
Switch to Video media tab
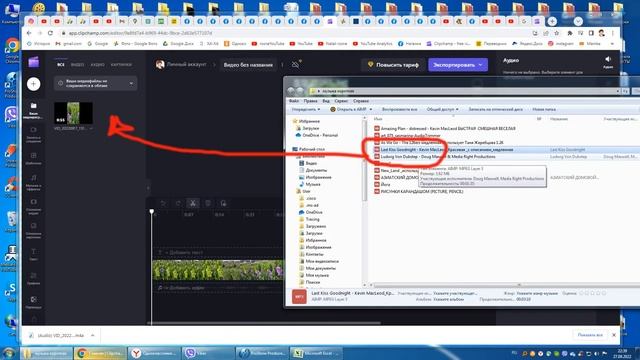[77, 64]
